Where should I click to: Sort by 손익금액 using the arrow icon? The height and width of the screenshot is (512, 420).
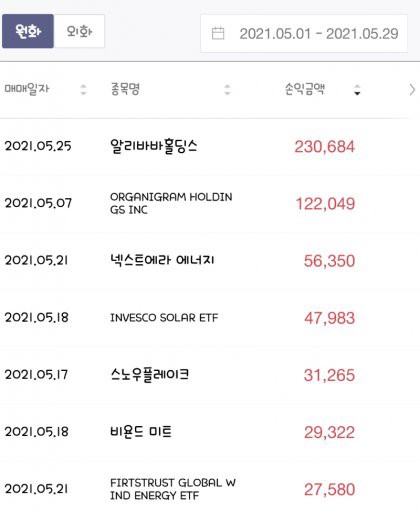point(357,90)
